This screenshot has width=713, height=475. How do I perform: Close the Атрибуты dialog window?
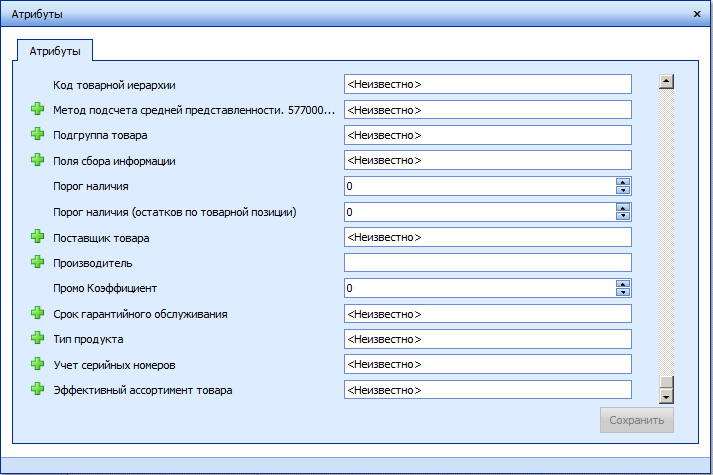696,14
